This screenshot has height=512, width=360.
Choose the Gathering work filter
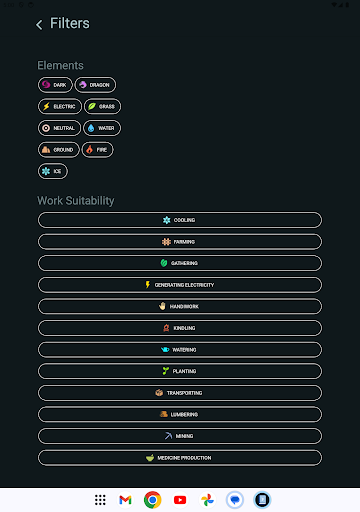pyautogui.click(x=180, y=263)
